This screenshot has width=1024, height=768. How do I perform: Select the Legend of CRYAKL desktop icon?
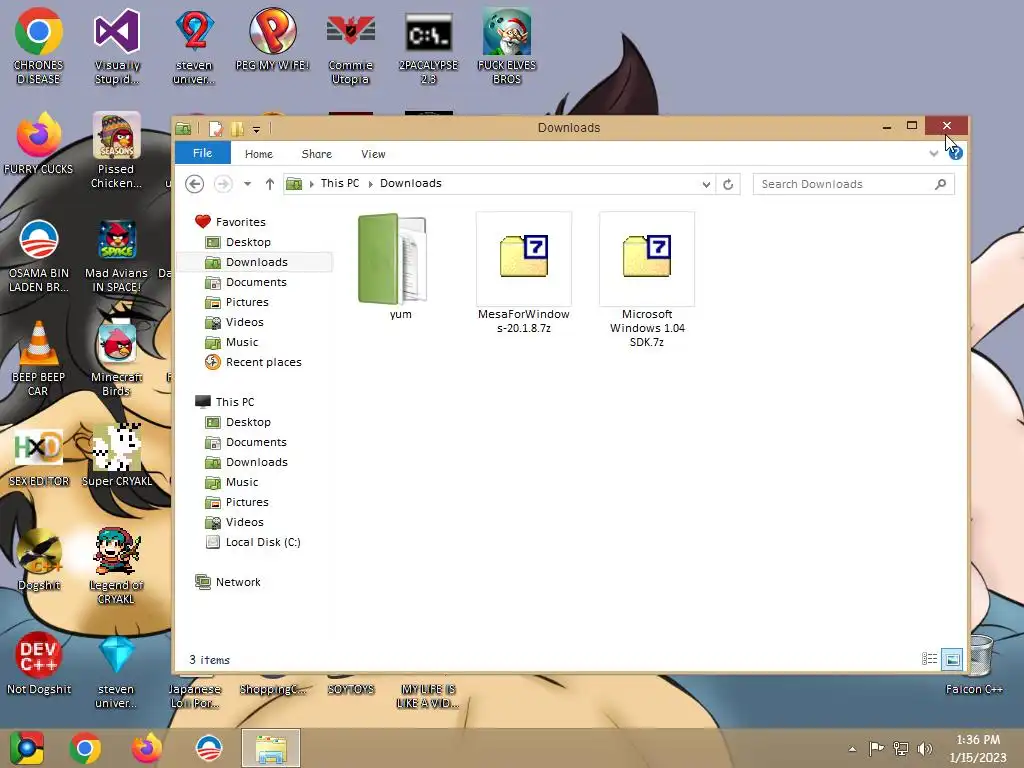(116, 566)
